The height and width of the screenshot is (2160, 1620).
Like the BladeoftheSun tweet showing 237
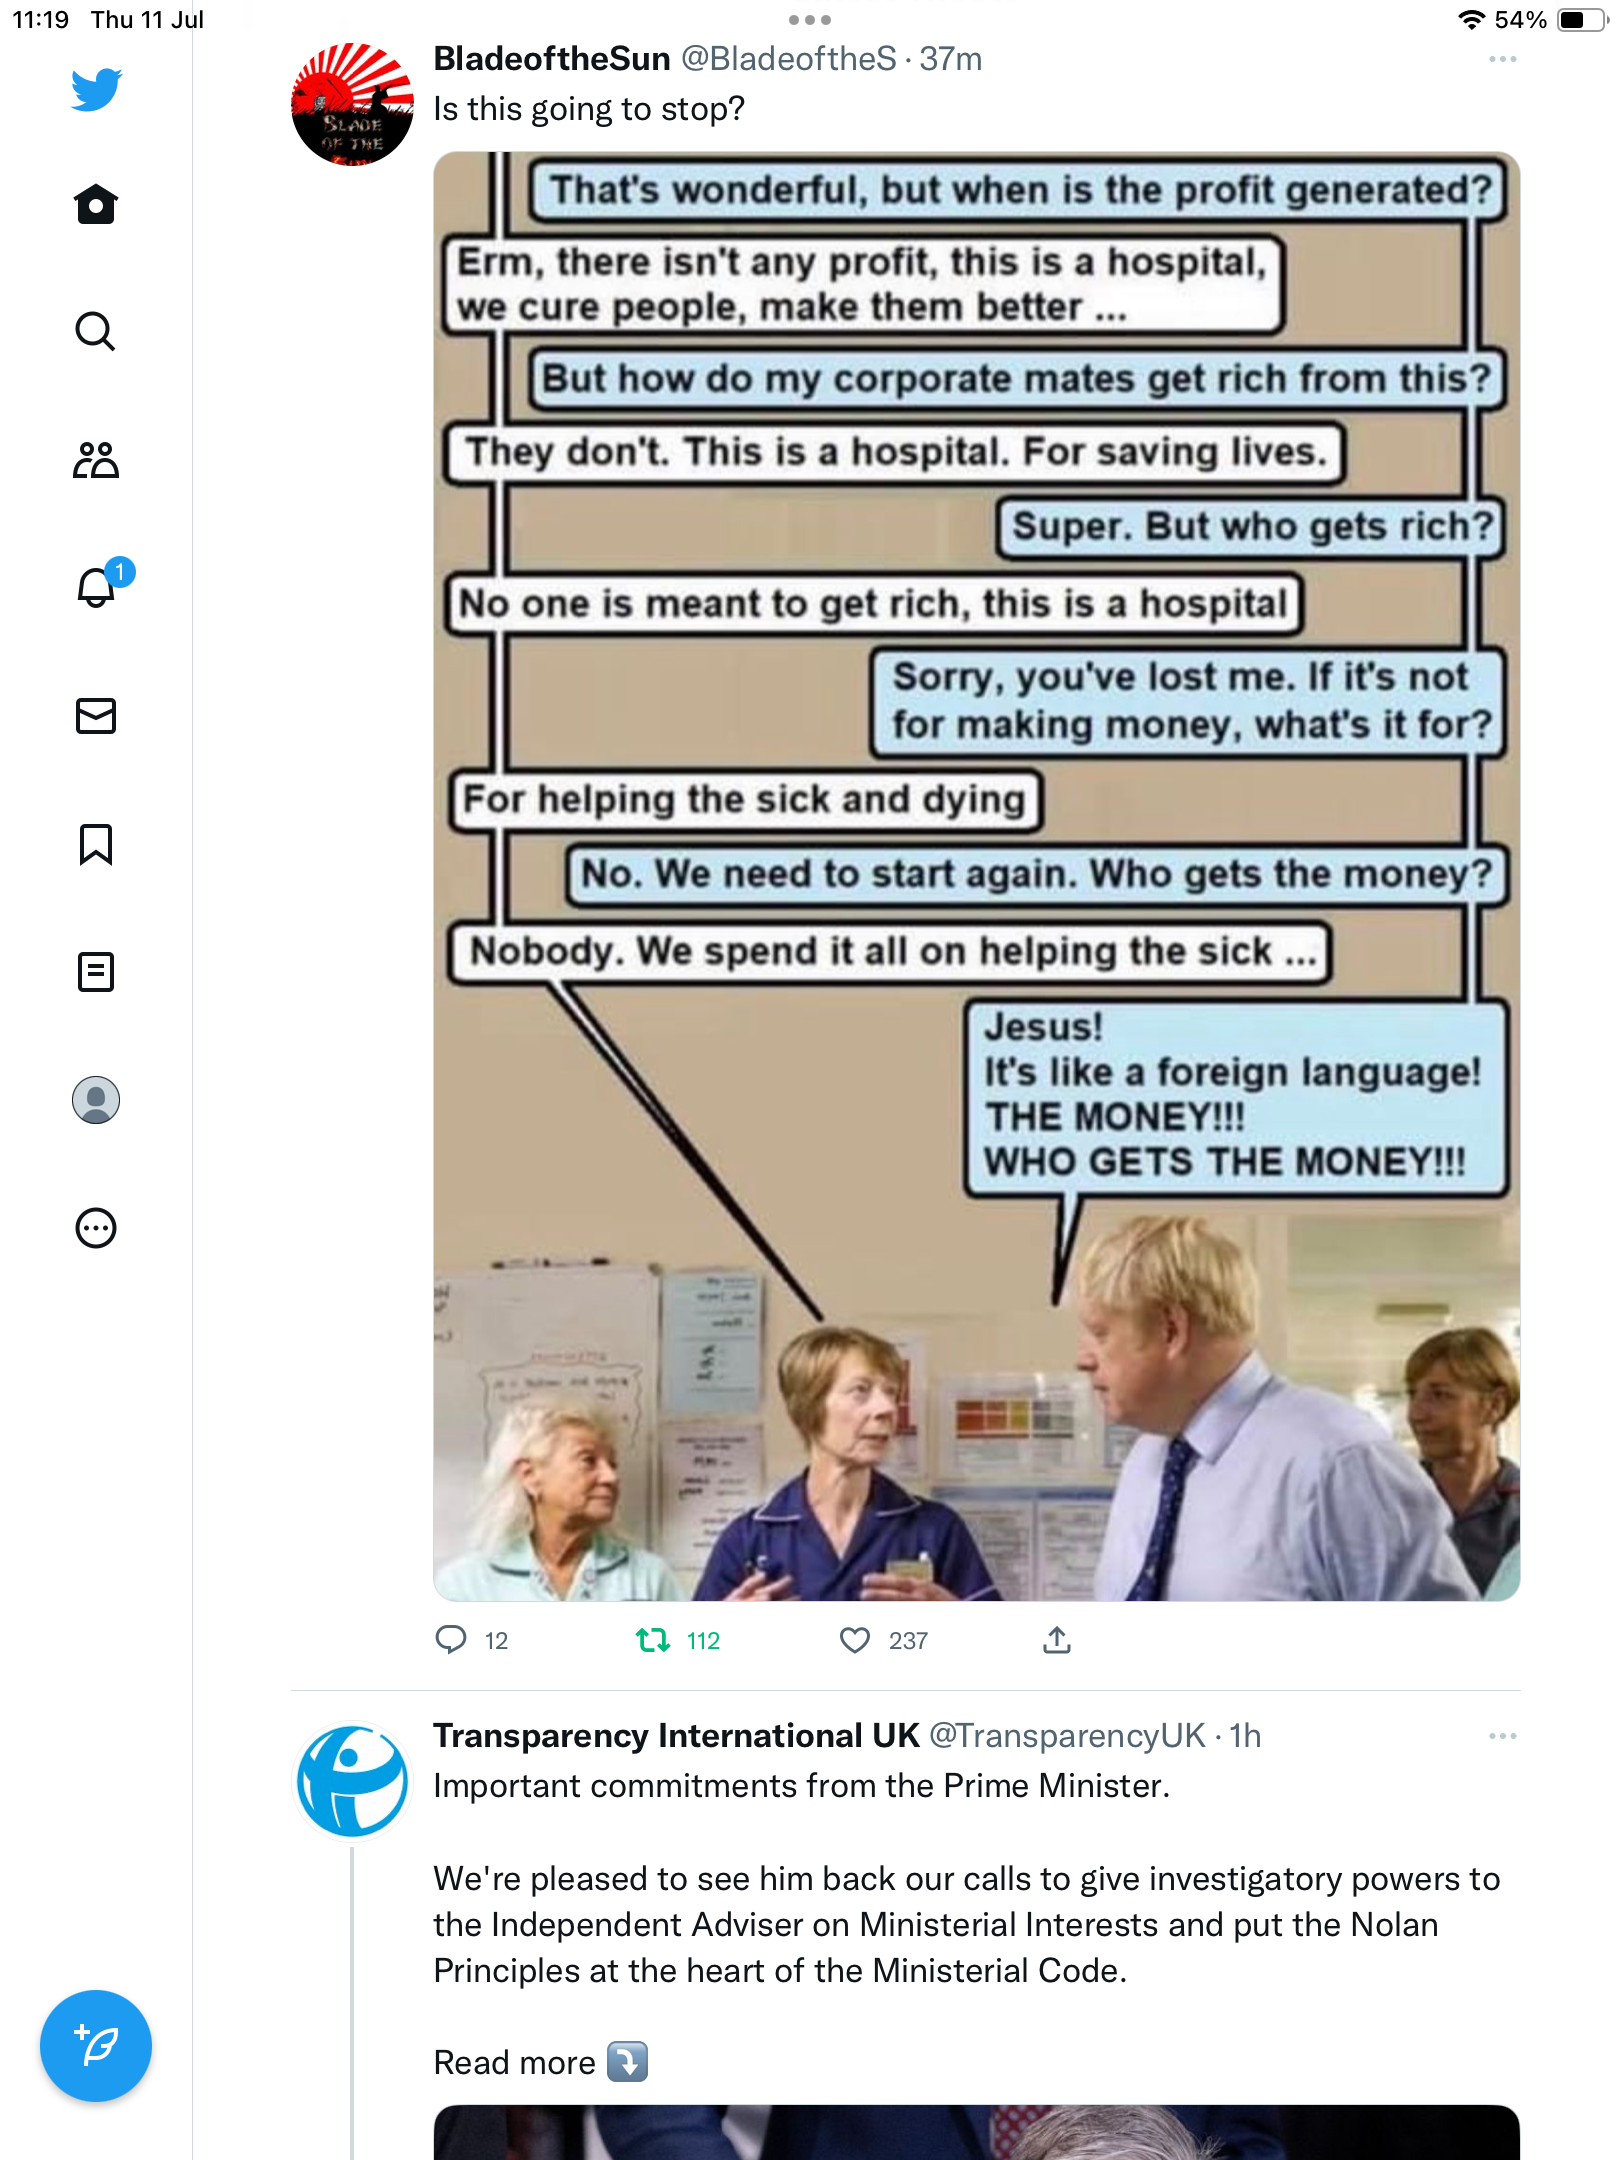[x=855, y=1640]
